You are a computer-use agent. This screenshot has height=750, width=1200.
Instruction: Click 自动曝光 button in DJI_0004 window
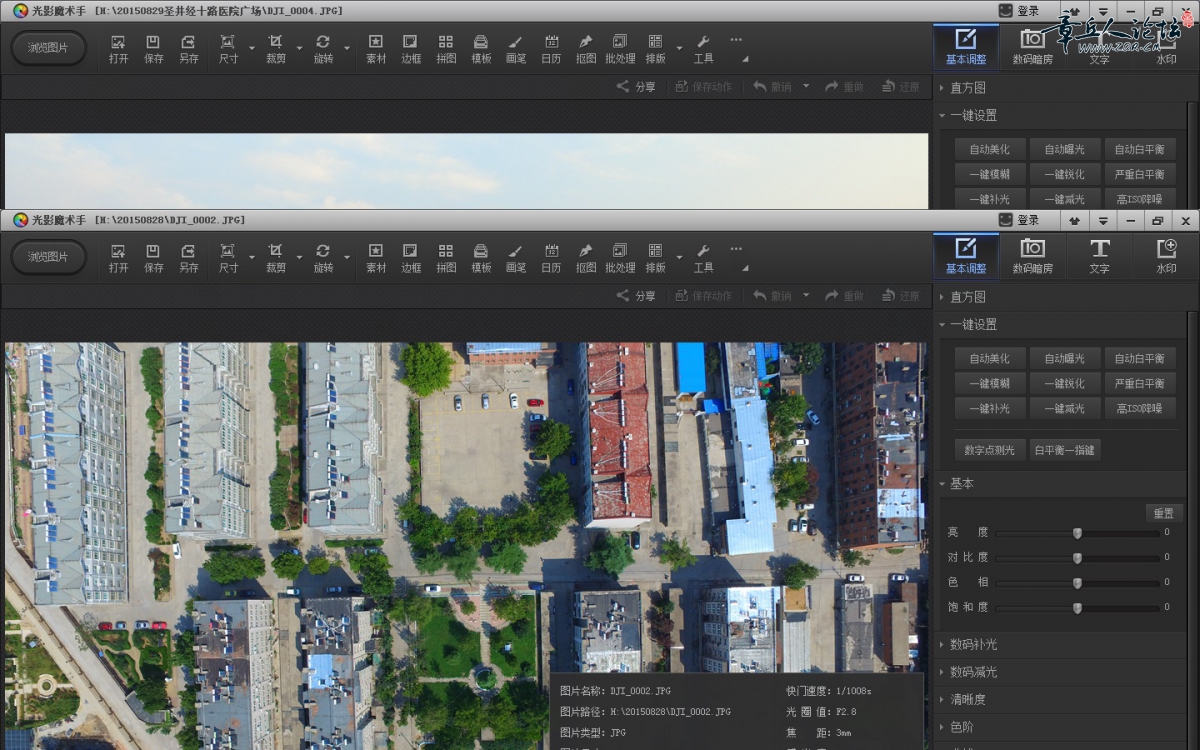(1065, 149)
